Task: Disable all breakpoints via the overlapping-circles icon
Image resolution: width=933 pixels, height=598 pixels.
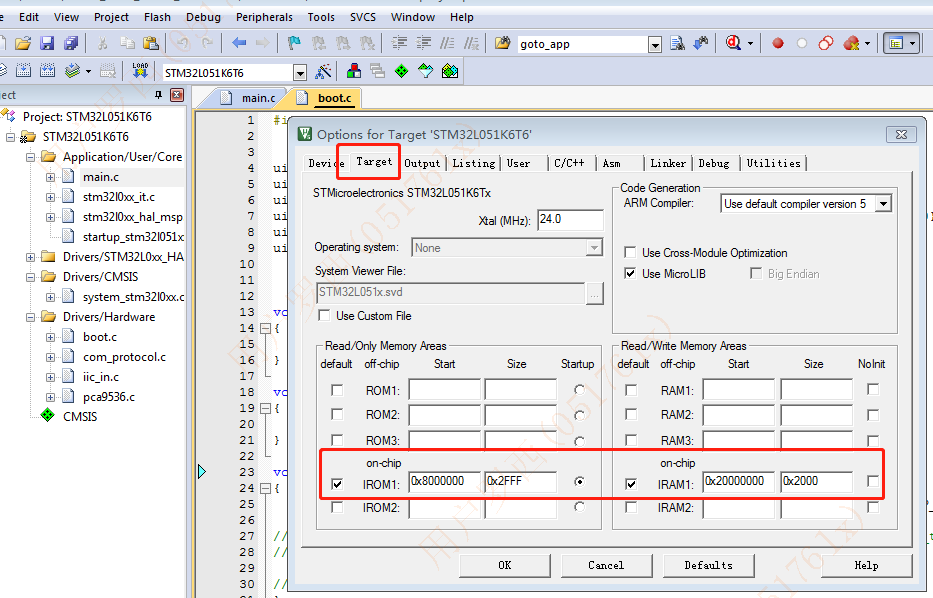Action: (x=826, y=43)
